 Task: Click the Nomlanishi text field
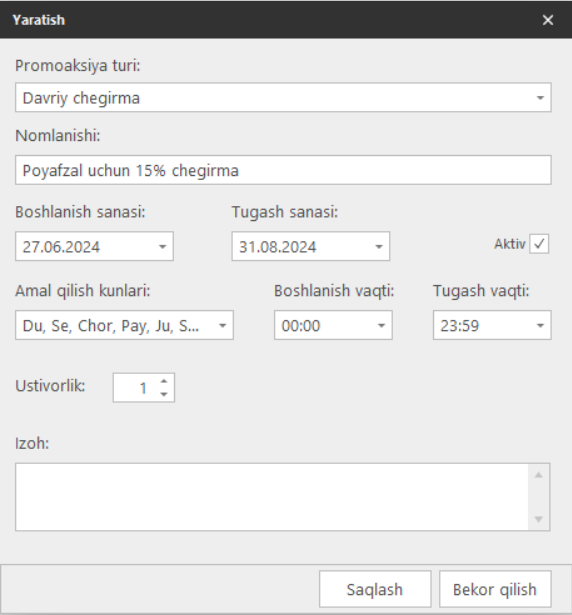(x=283, y=170)
